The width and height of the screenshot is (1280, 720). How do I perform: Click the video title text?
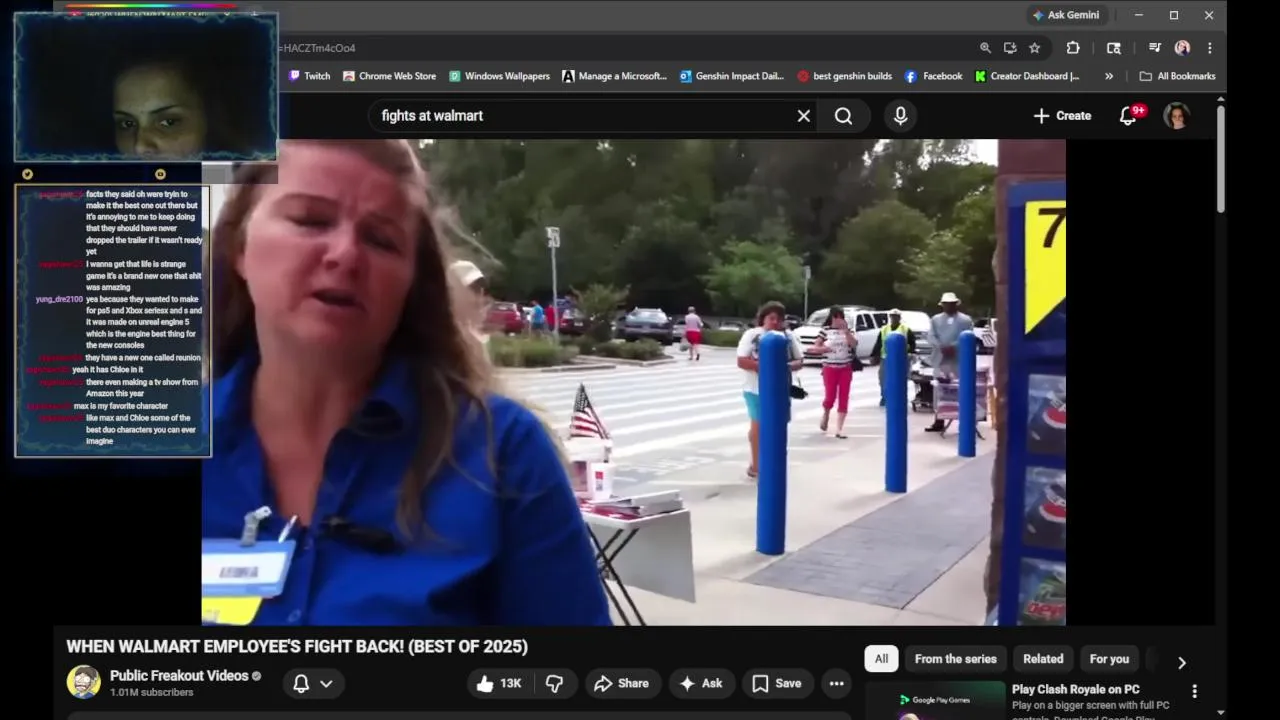click(297, 646)
